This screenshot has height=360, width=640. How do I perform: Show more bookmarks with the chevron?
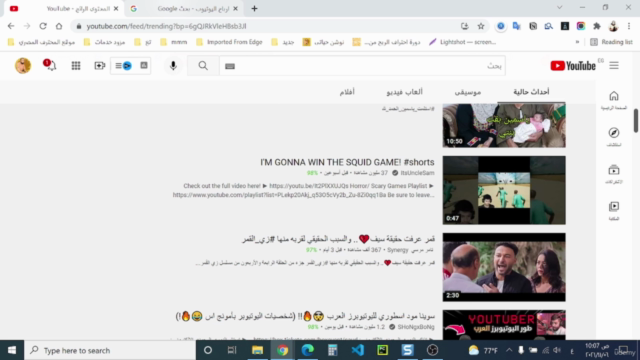click(x=577, y=42)
